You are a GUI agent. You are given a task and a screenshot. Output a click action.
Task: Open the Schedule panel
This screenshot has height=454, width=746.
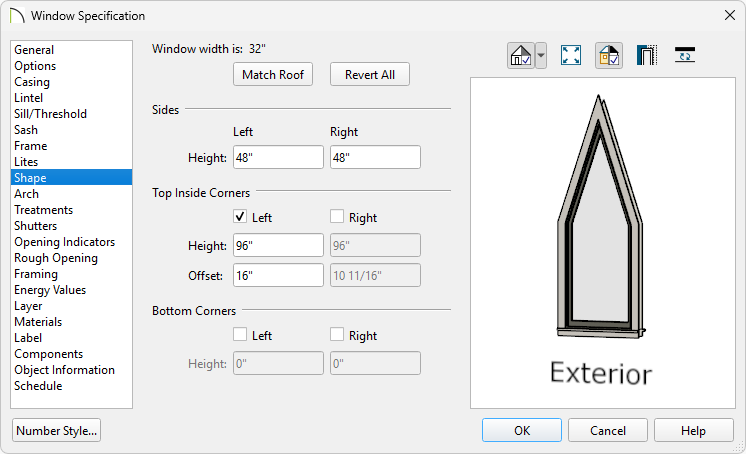[x=71, y=386]
